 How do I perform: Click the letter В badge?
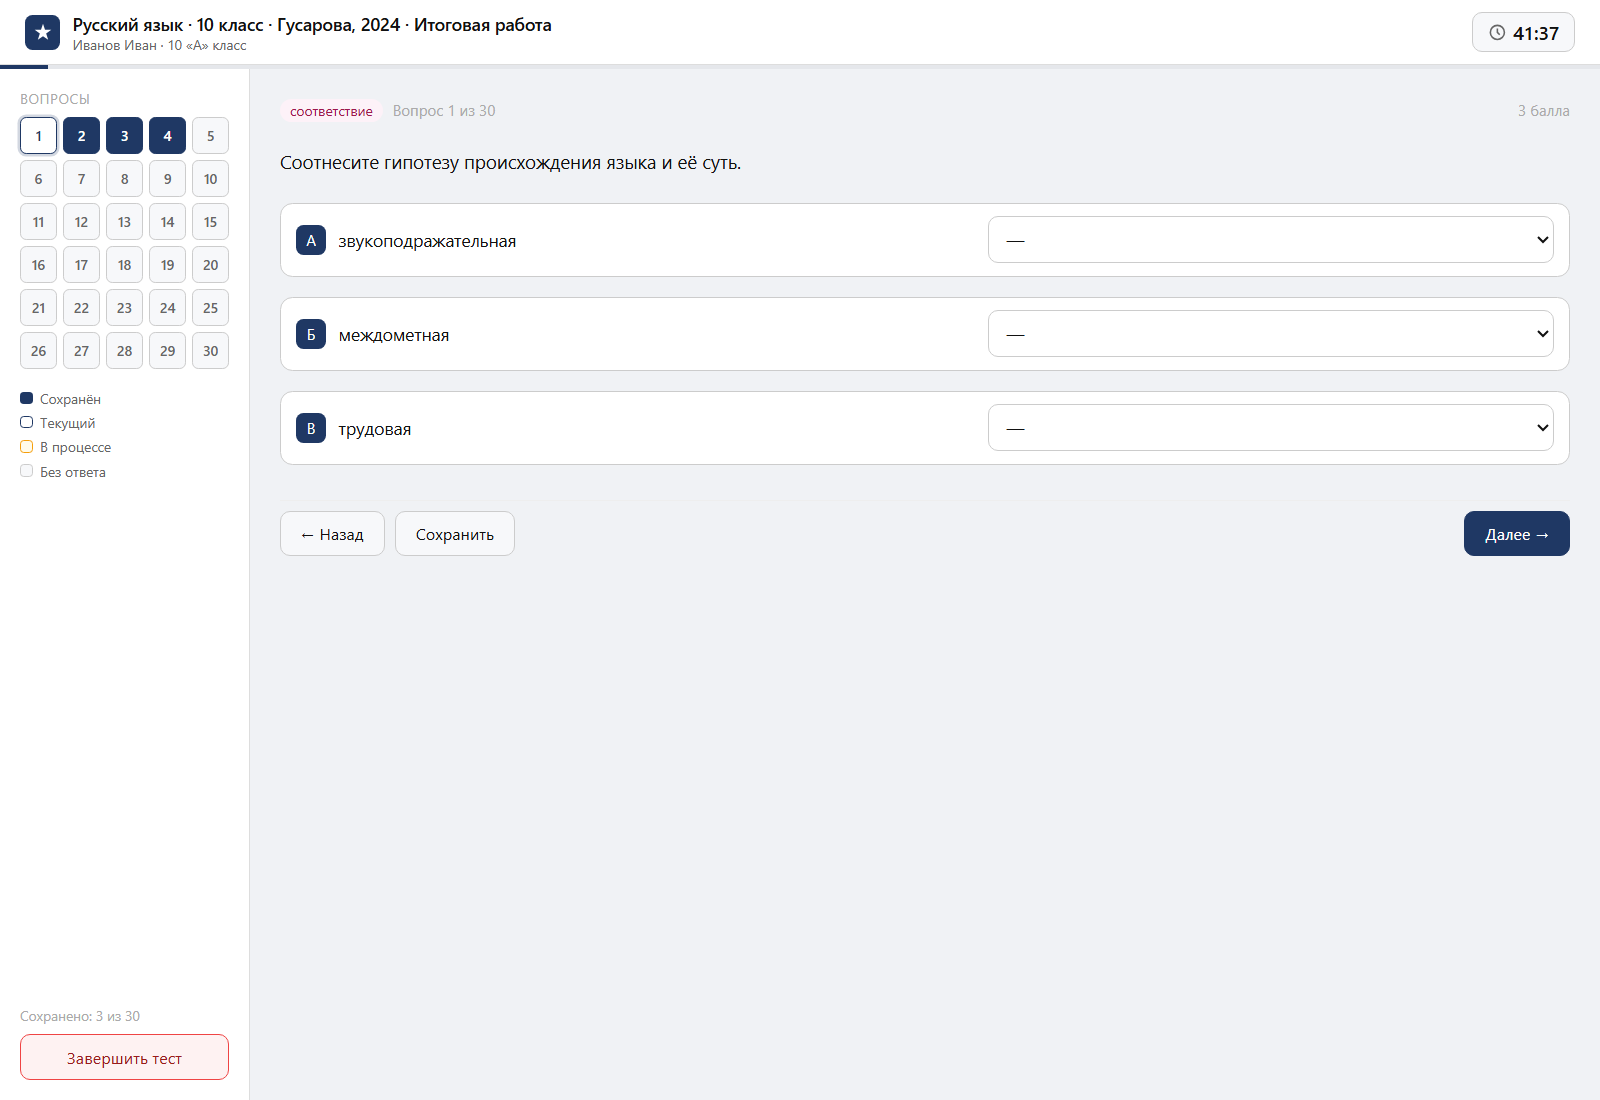coord(311,428)
